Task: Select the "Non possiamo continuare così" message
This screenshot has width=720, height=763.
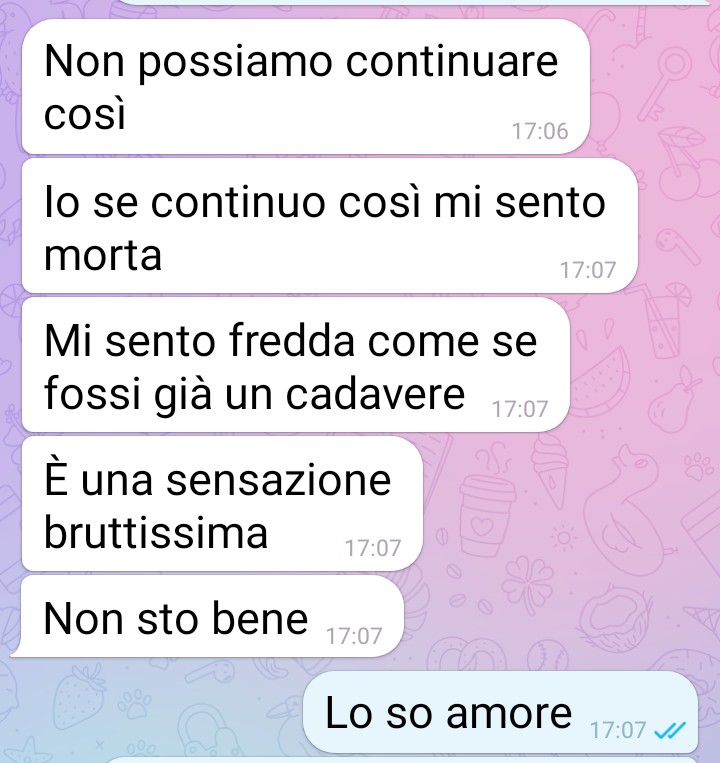Action: tap(306, 87)
